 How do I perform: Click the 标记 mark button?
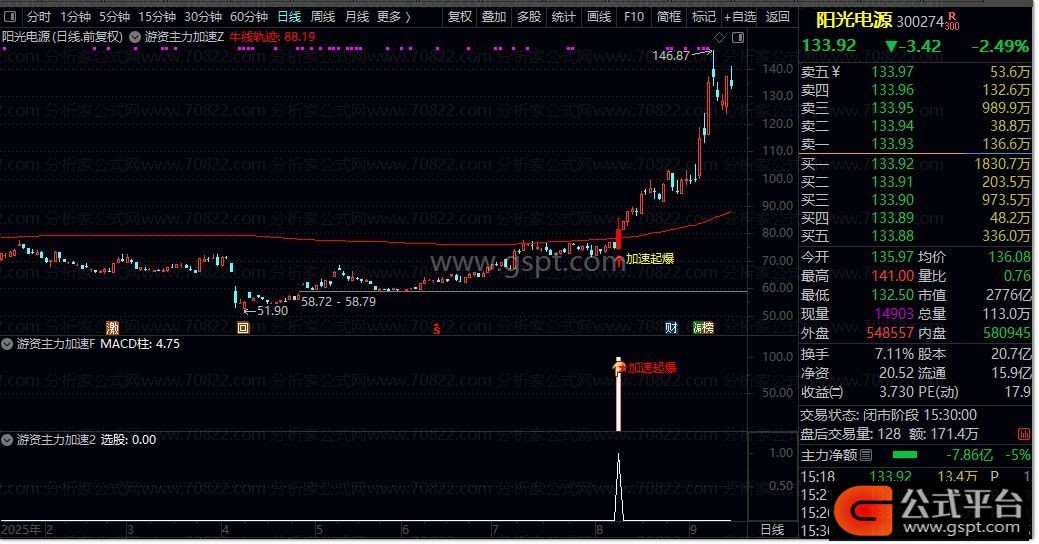click(703, 17)
